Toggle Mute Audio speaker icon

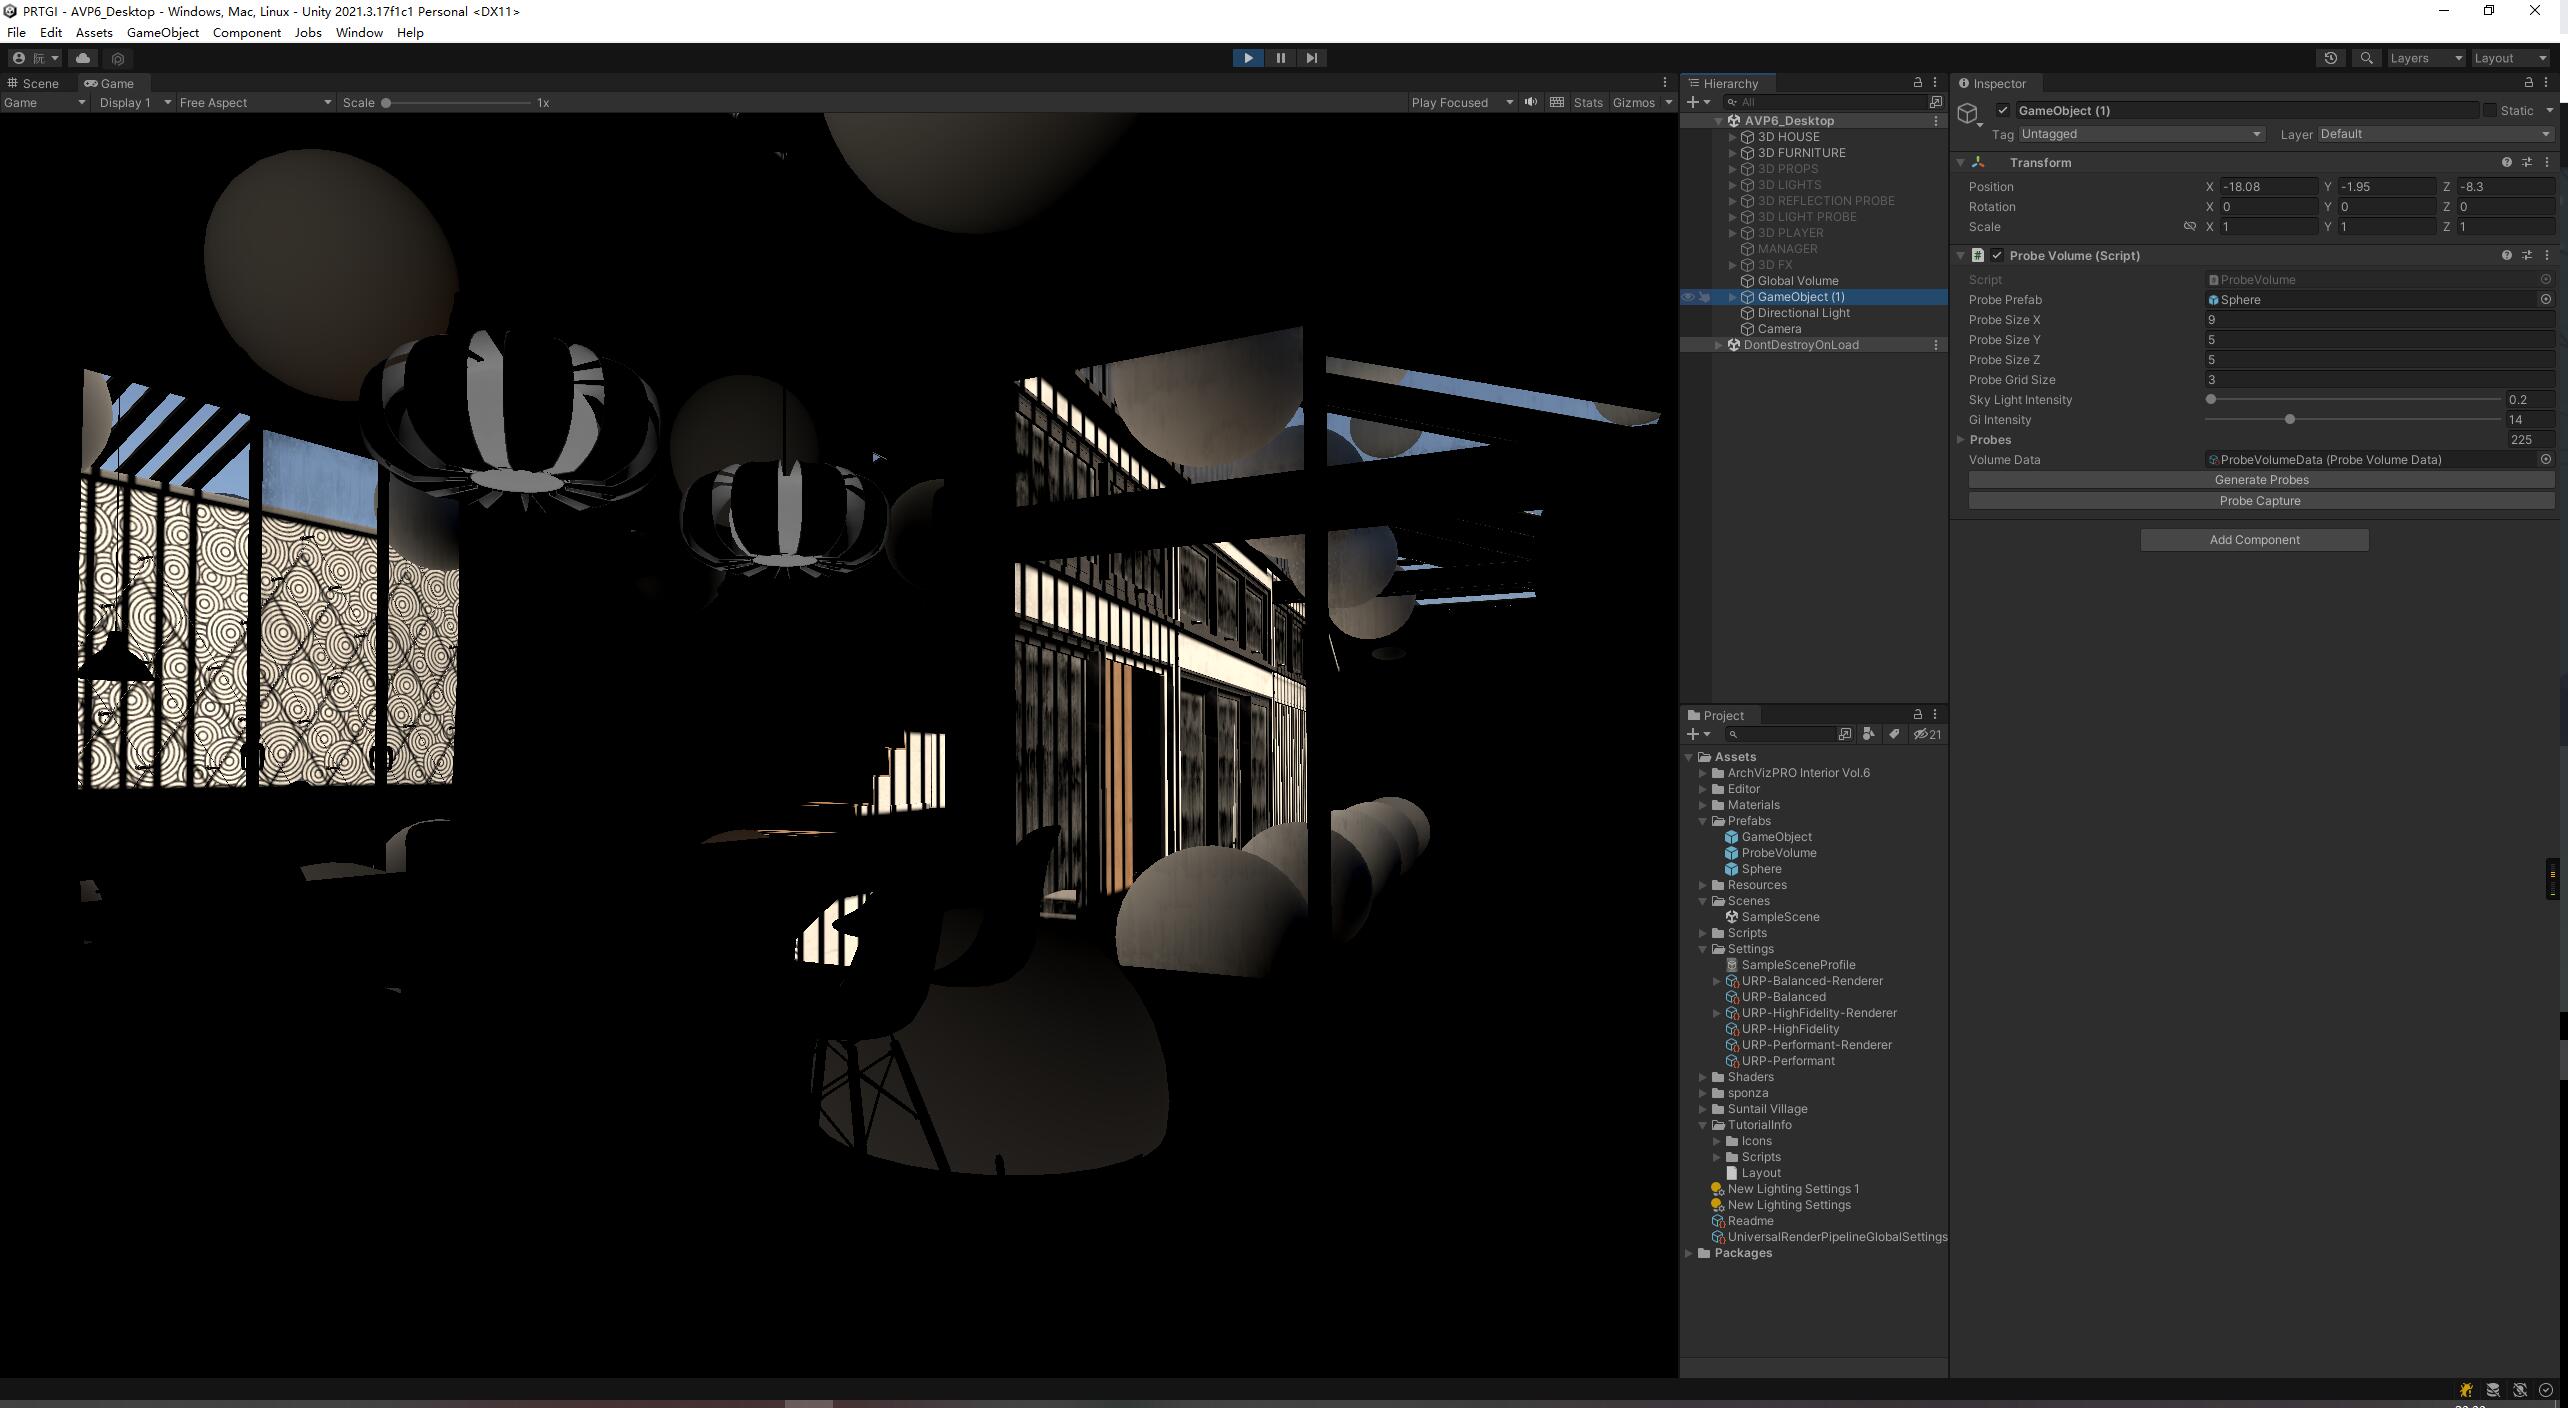pyautogui.click(x=1530, y=102)
